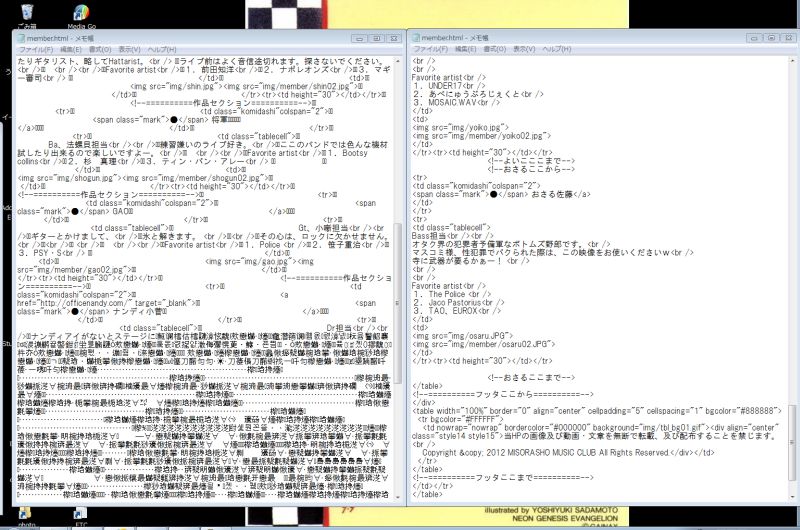This screenshot has height=530, width=800.
Task: Open 表示(V) menu in right Notepad window
Action: [x=524, y=49]
